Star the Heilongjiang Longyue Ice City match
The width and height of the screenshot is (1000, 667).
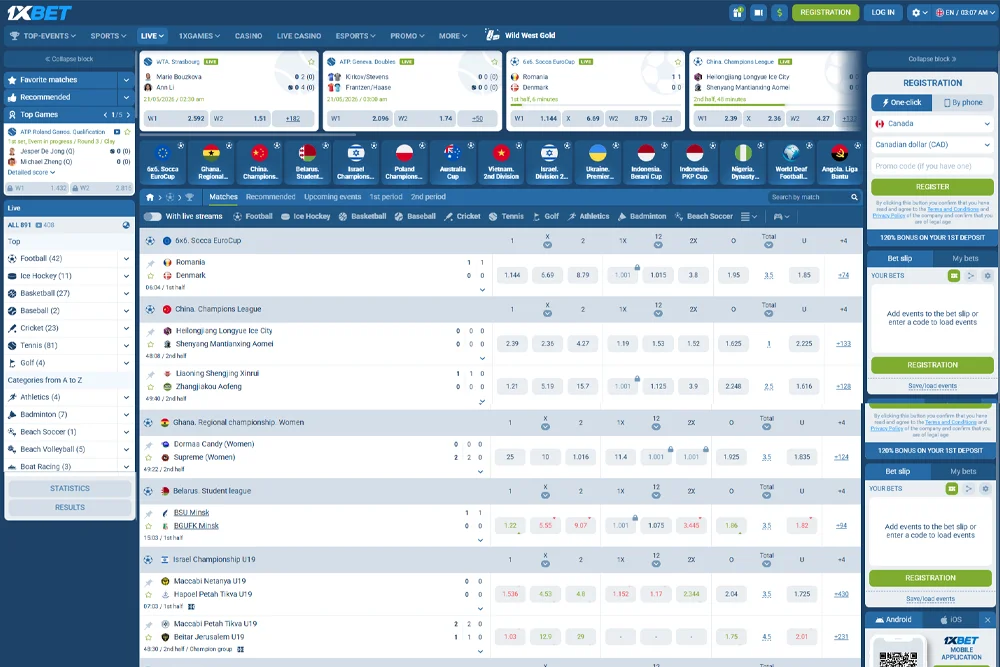click(x=151, y=344)
